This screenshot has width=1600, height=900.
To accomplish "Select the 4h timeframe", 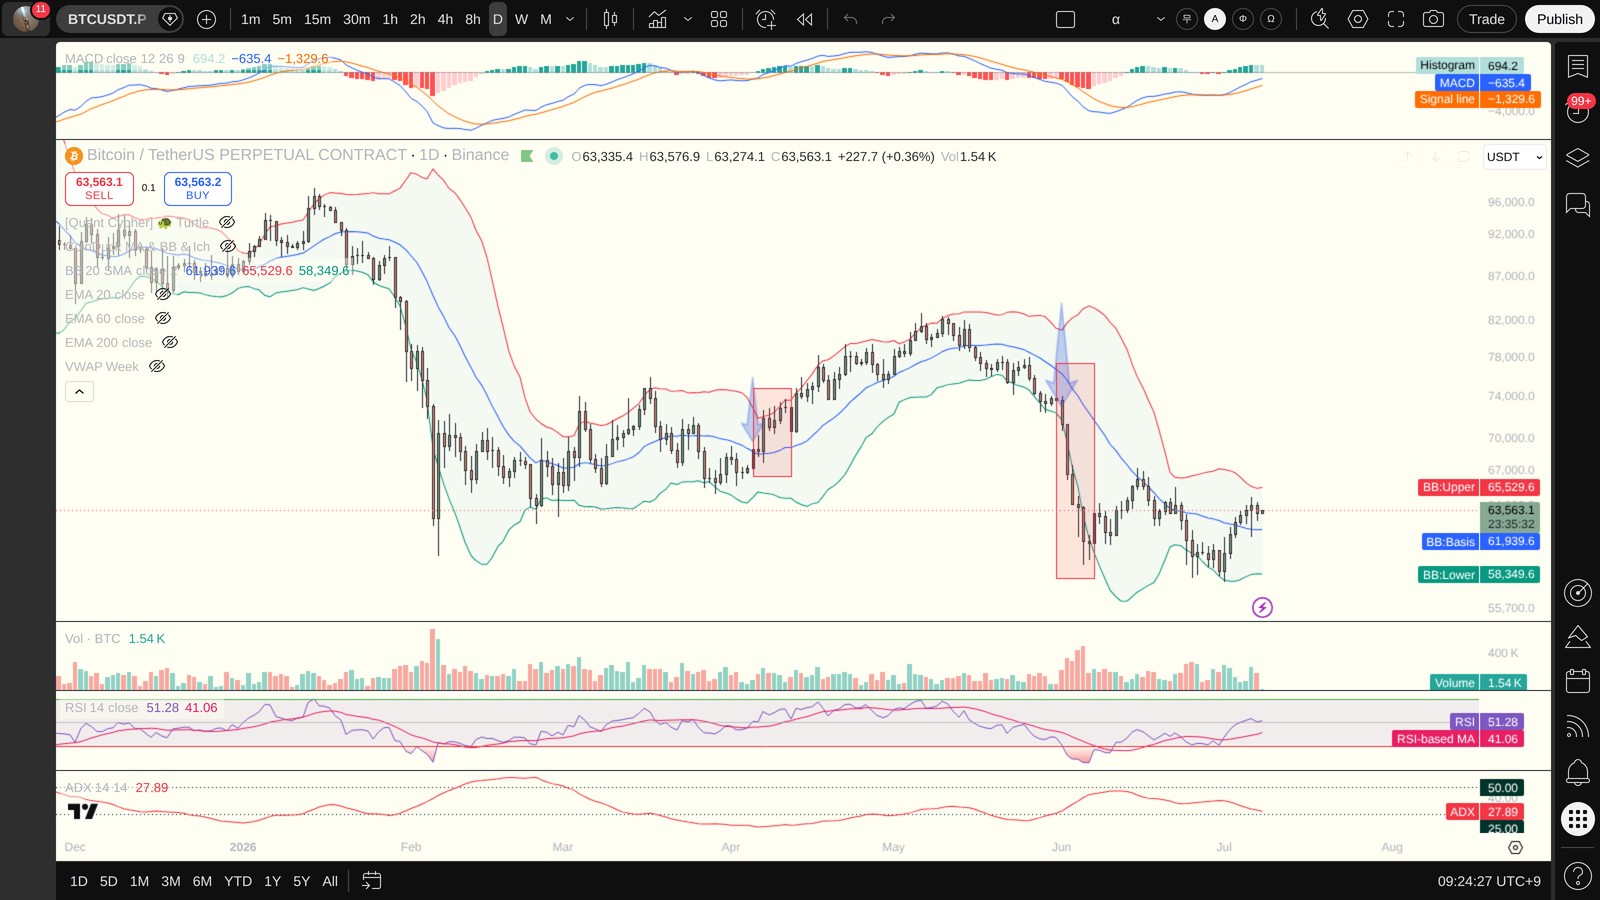I will coord(445,19).
